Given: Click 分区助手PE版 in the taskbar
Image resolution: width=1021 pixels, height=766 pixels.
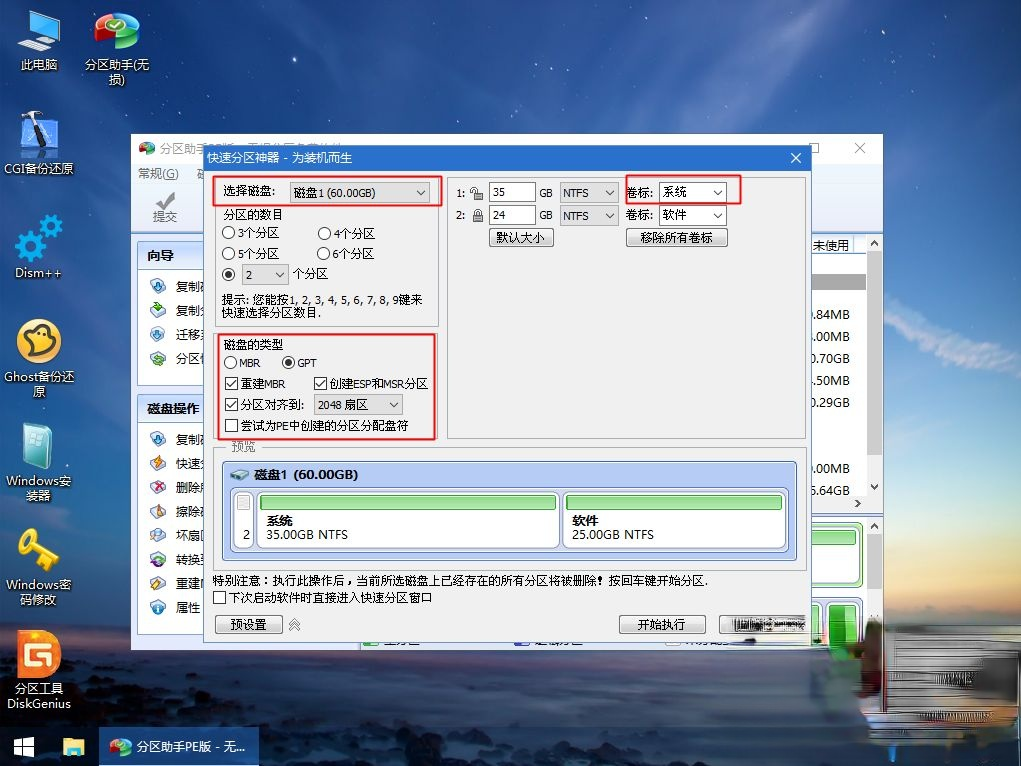Looking at the screenshot, I should point(178,747).
